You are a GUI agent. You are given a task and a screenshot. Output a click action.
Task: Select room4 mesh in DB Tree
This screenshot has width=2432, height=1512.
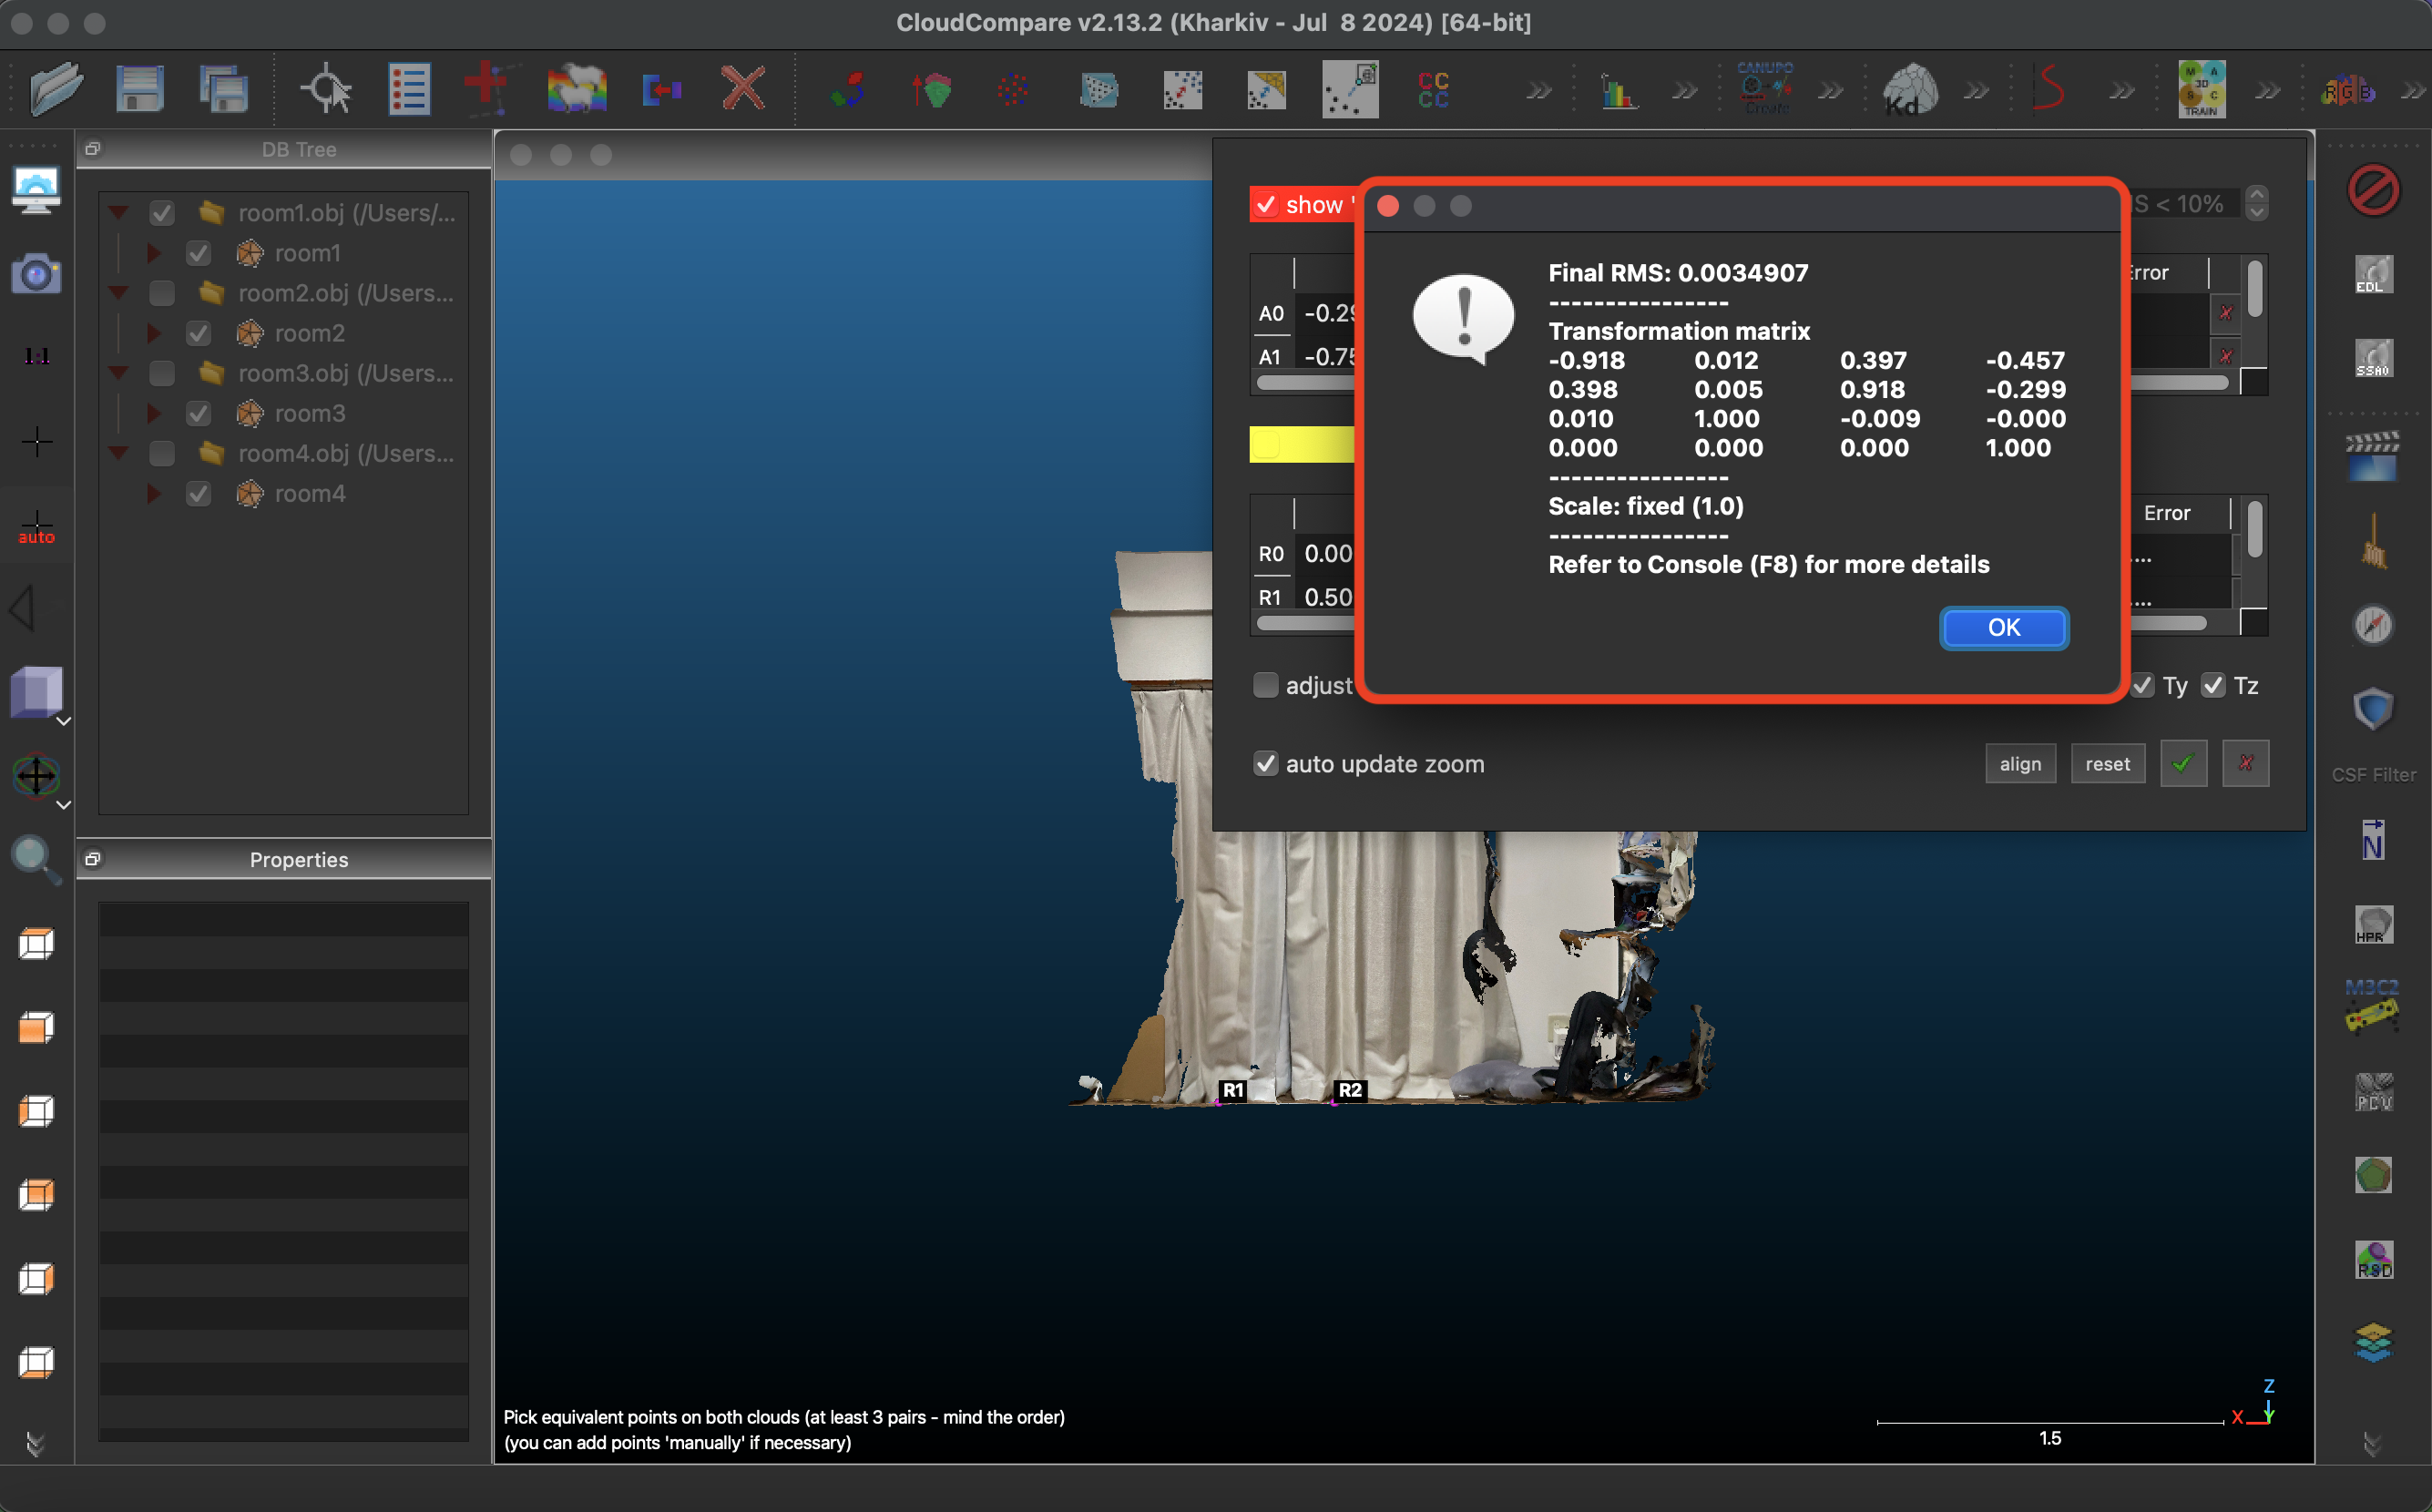tap(309, 493)
